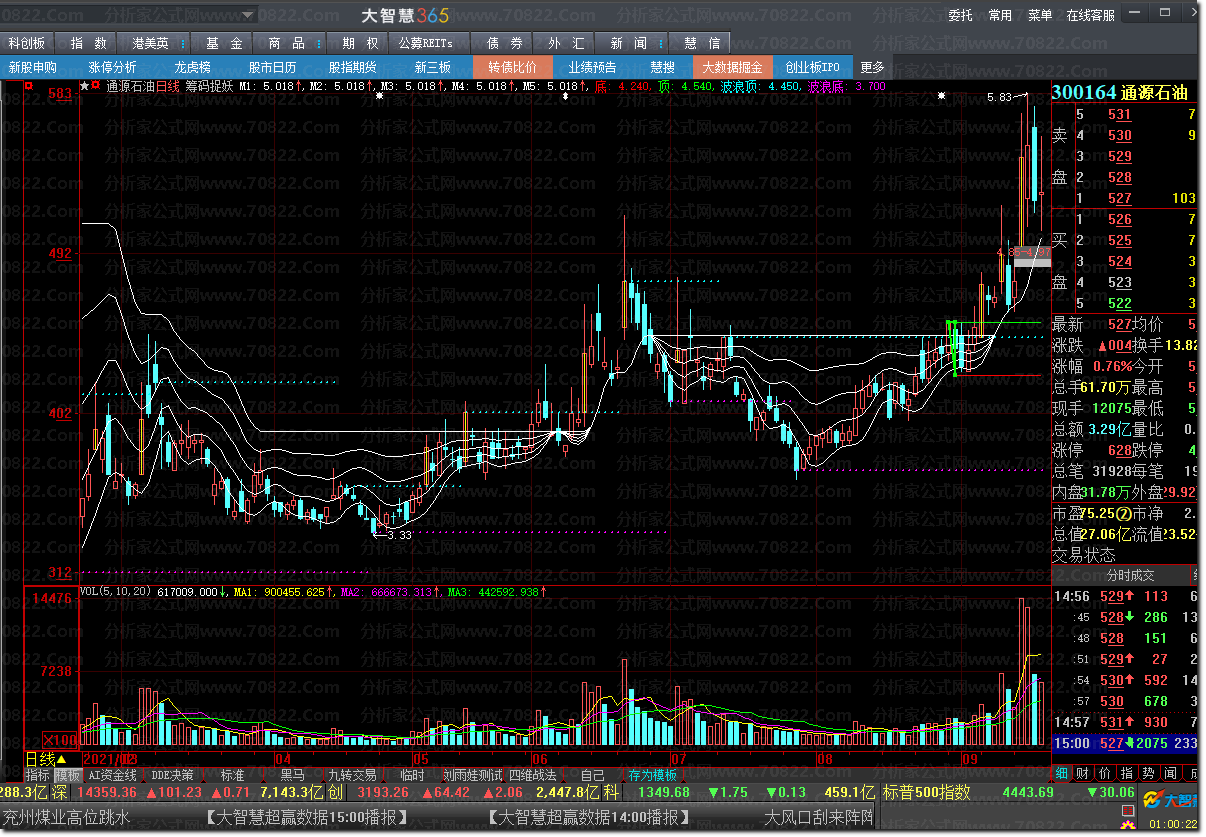Select buy level 1 price 526

[1120, 220]
